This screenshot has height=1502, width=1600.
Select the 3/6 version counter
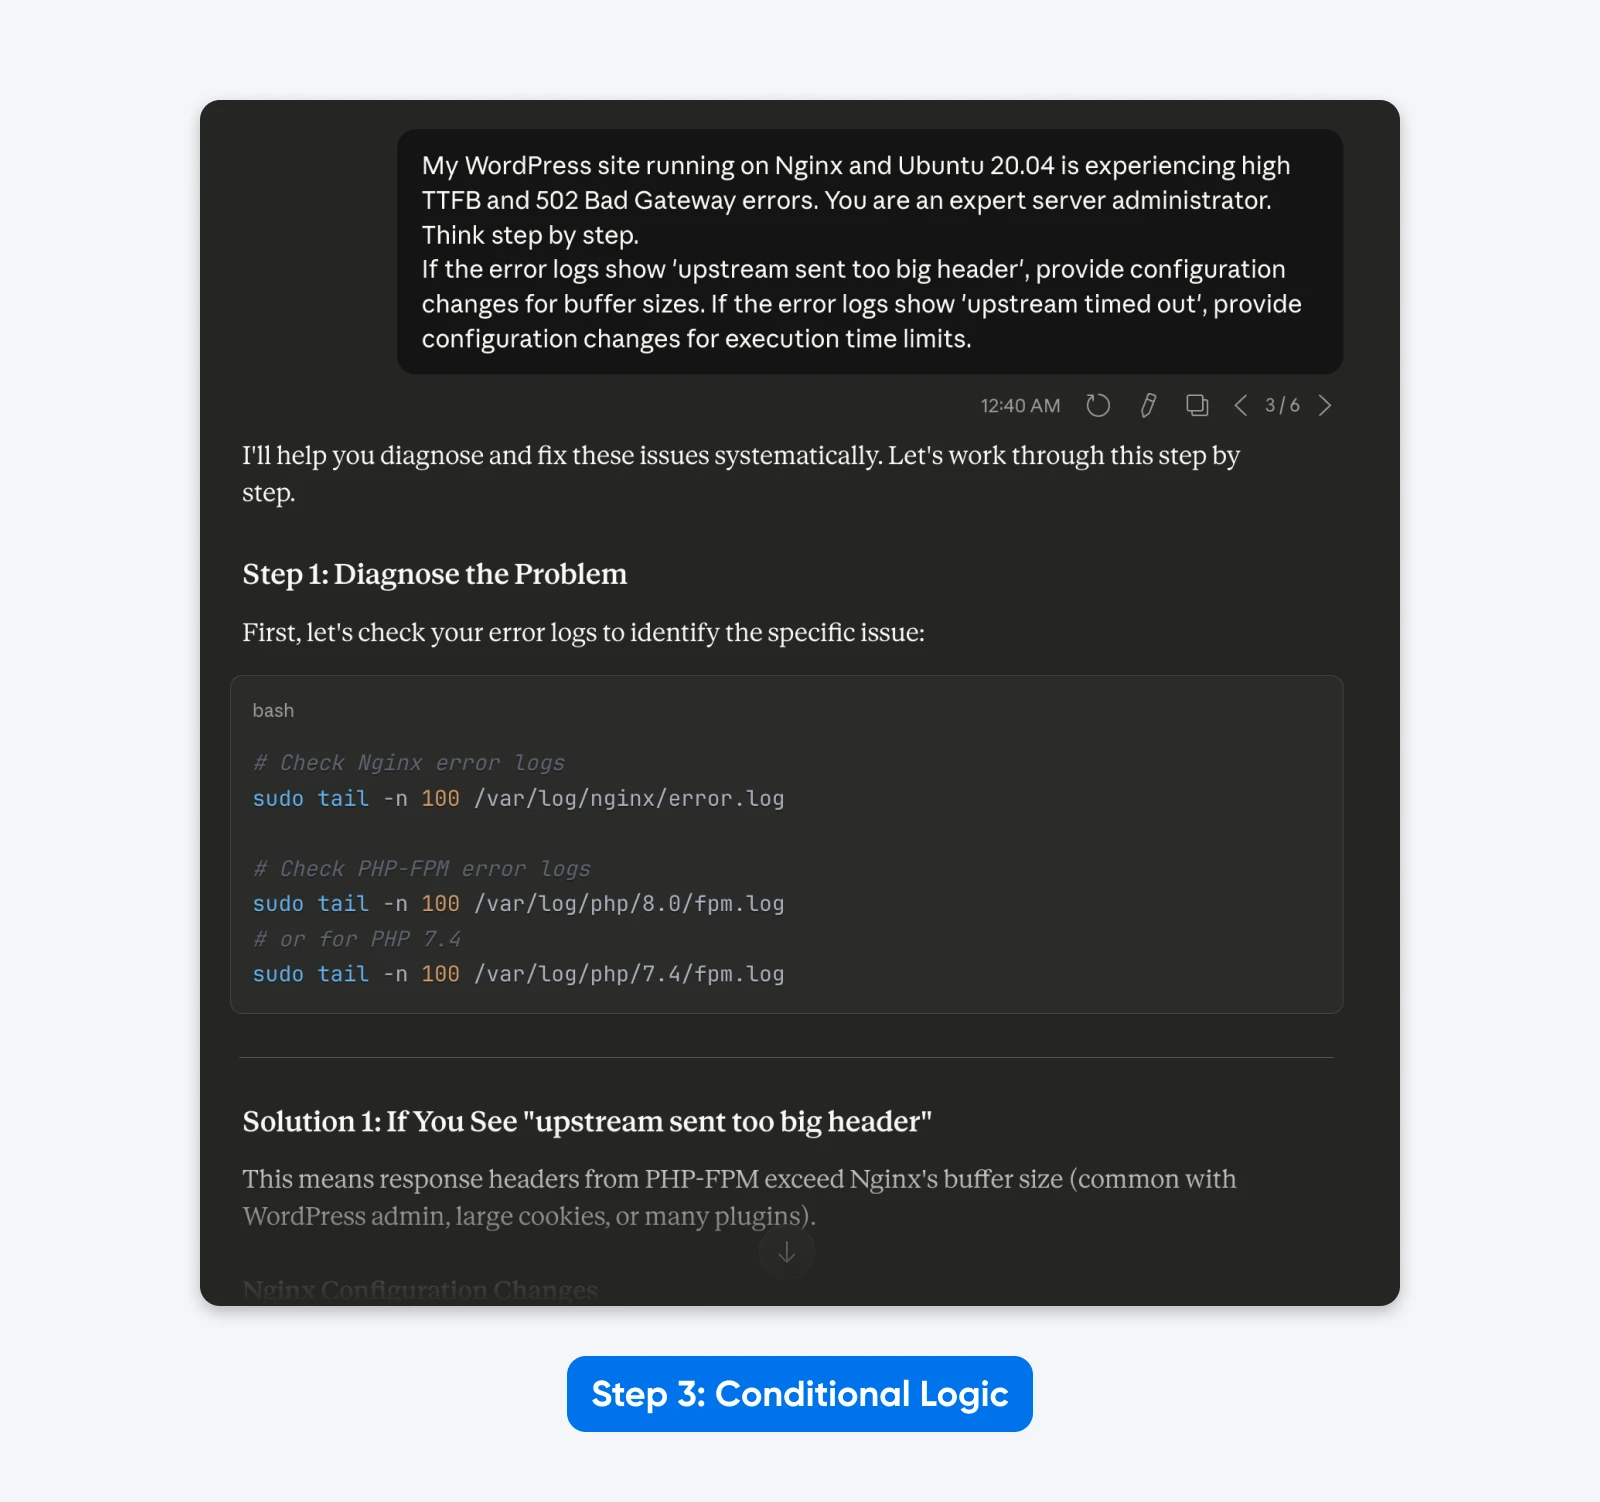[x=1282, y=406]
